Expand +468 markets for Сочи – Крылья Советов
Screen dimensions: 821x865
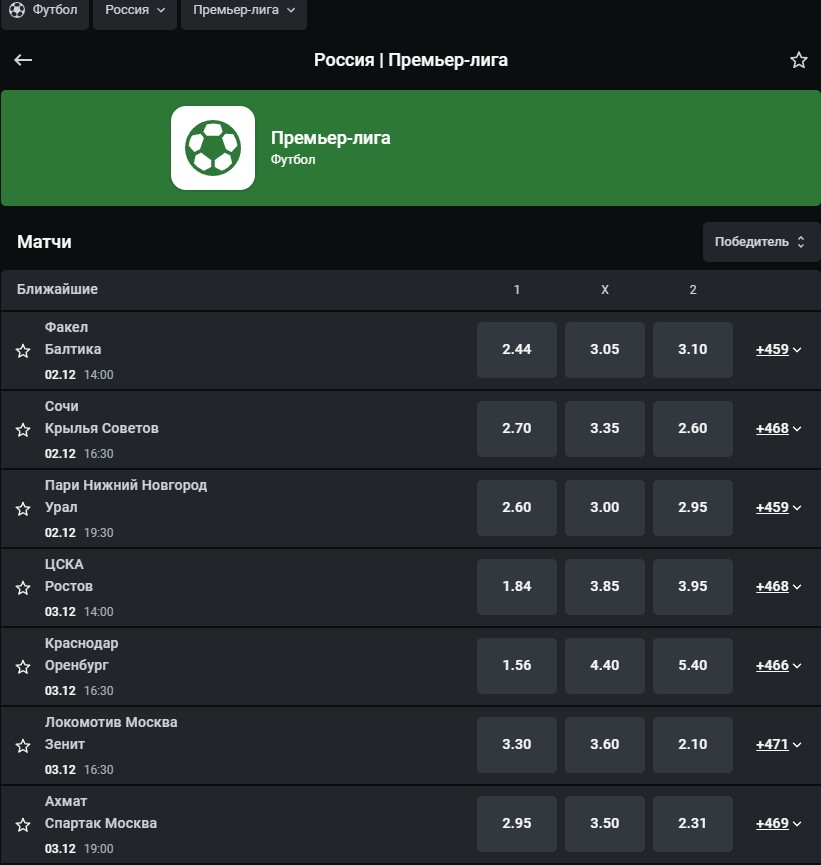click(x=778, y=428)
